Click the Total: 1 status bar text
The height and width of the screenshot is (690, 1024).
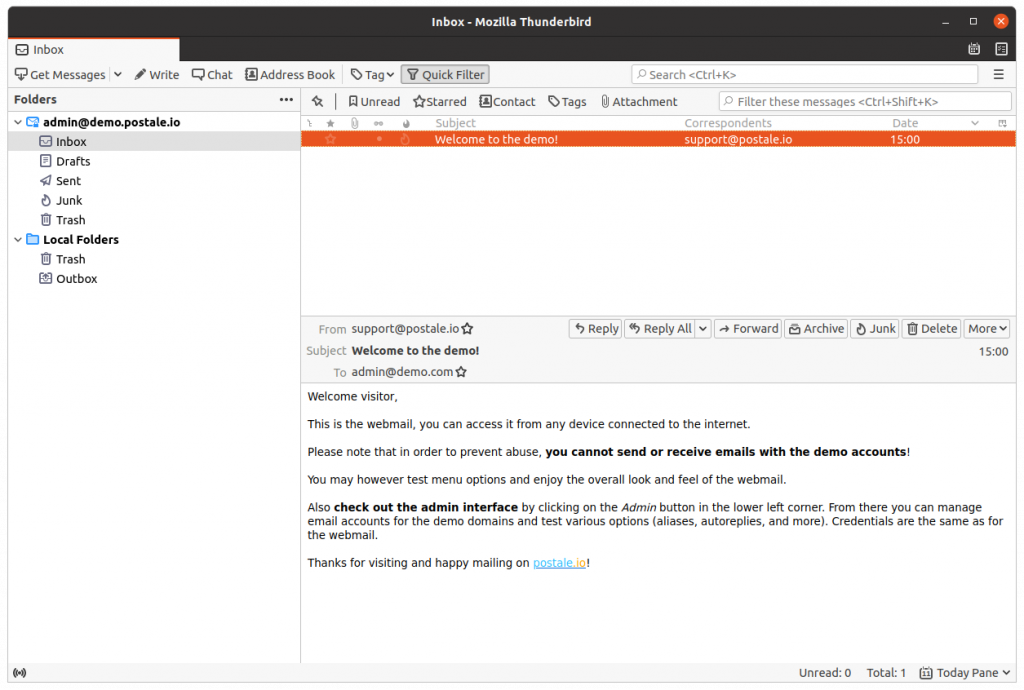coord(886,672)
